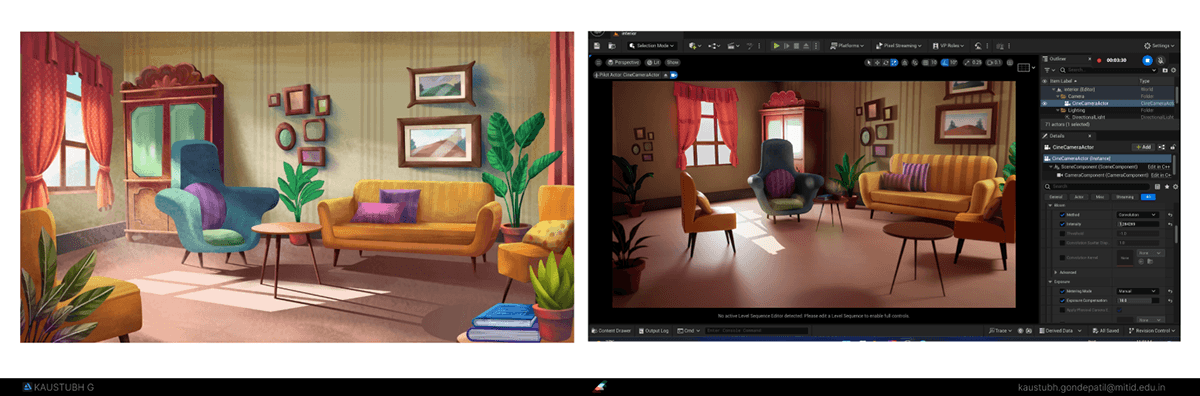Screen dimensions: 1200x396
Task: Toggle surface snapping icon
Action: point(915,63)
